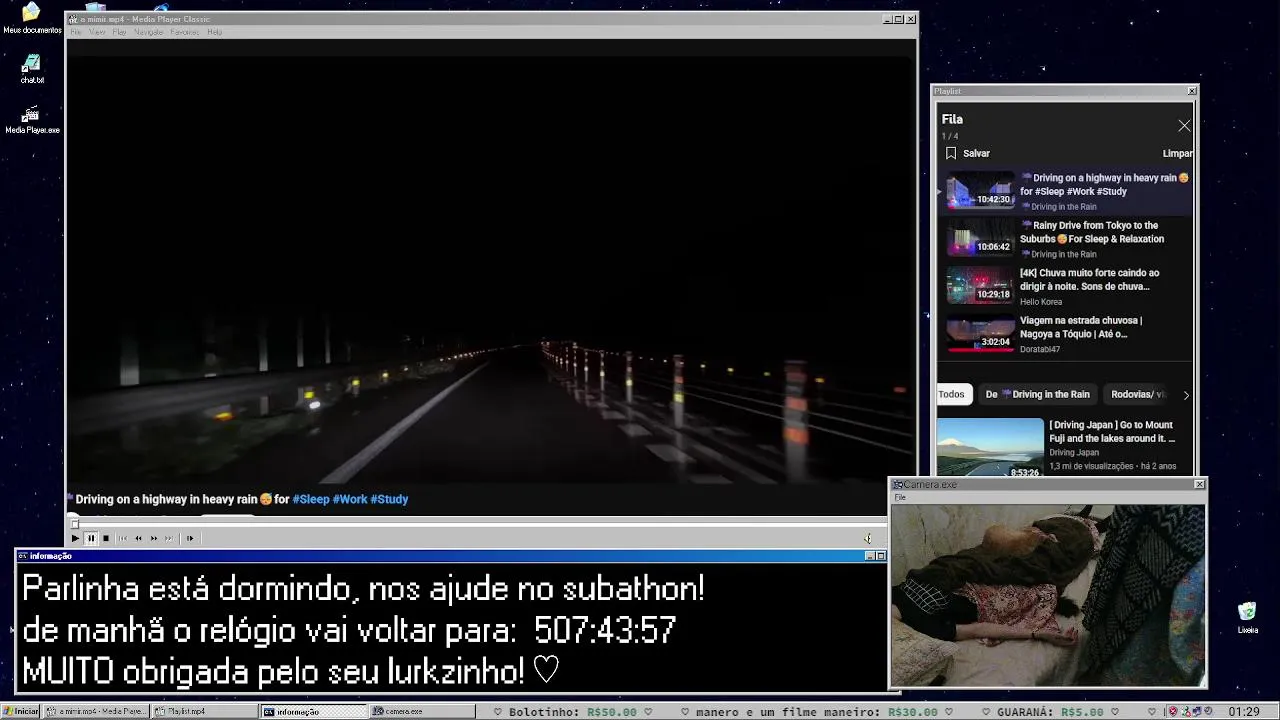The width and height of the screenshot is (1280, 720).
Task: Stop playback with the Stop button
Action: (106, 538)
